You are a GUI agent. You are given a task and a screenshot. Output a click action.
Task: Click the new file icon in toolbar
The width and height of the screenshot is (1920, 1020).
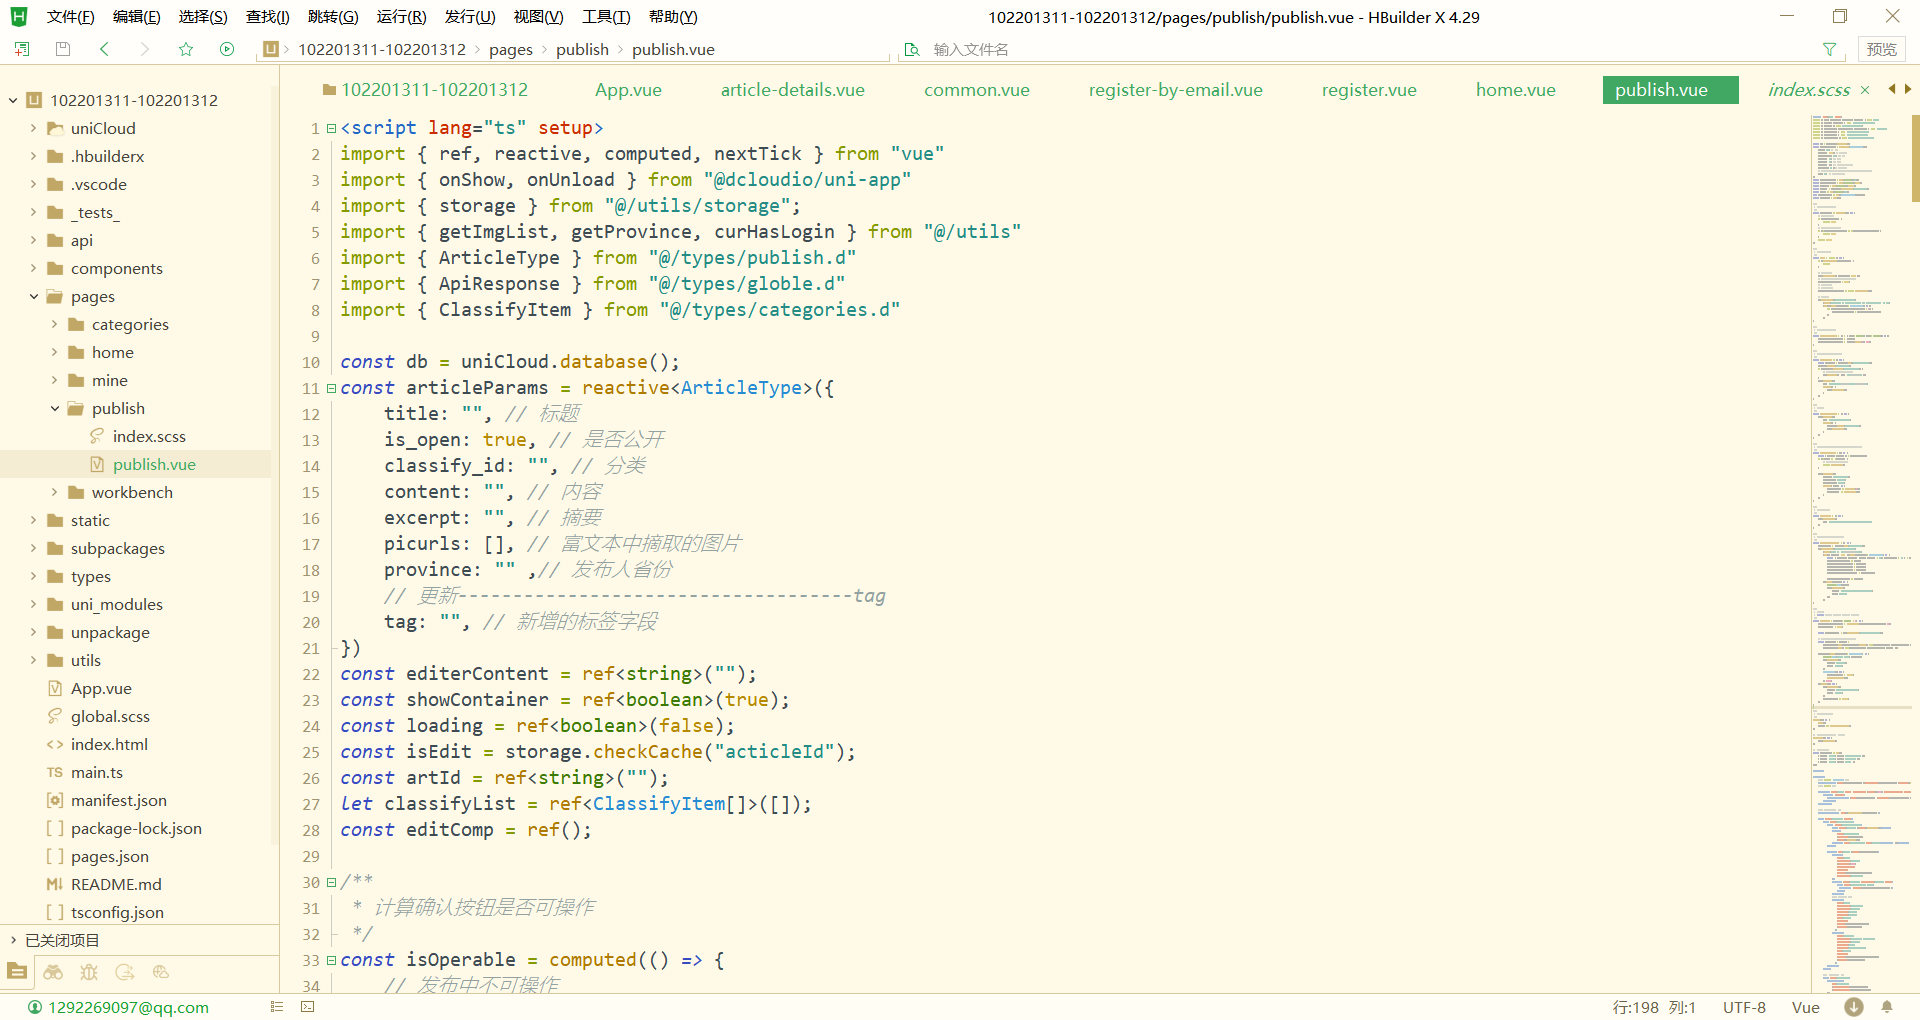[x=22, y=49]
